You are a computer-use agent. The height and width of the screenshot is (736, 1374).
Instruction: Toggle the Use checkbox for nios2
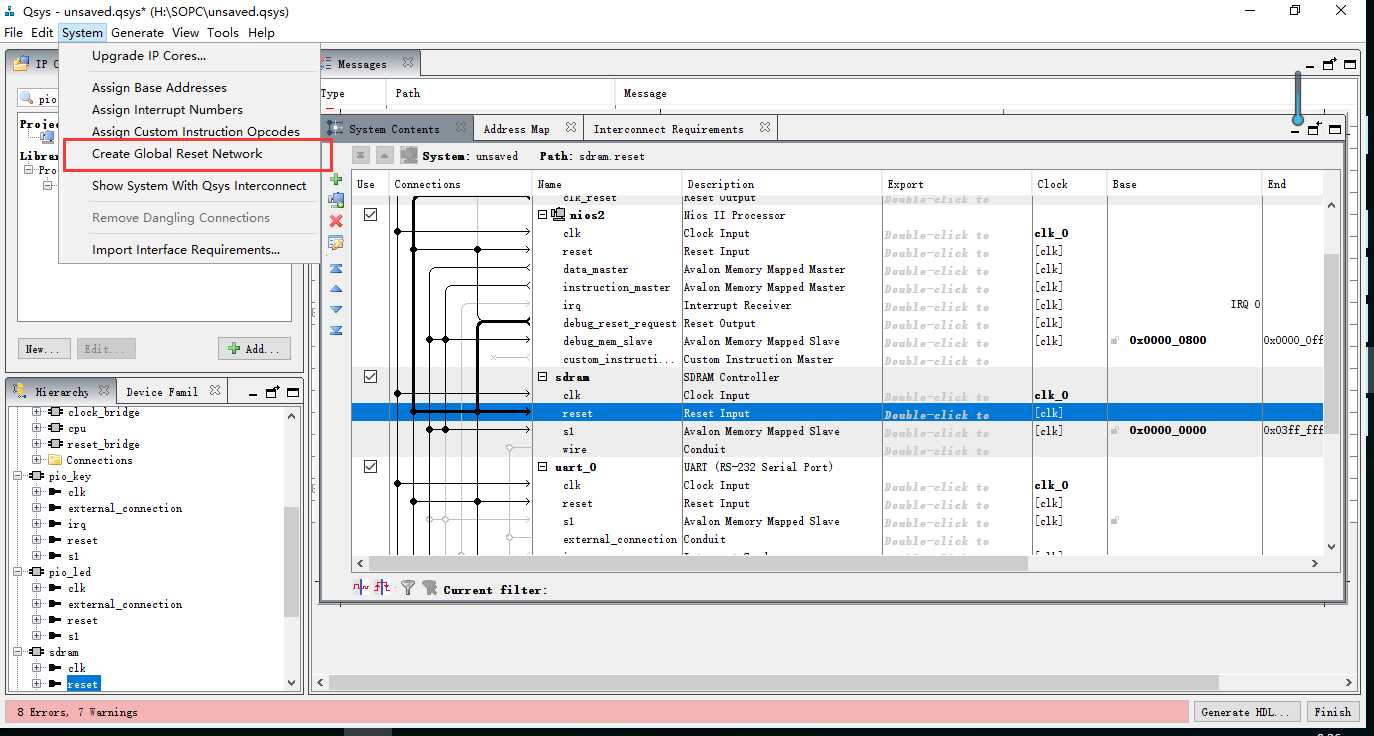click(370, 215)
